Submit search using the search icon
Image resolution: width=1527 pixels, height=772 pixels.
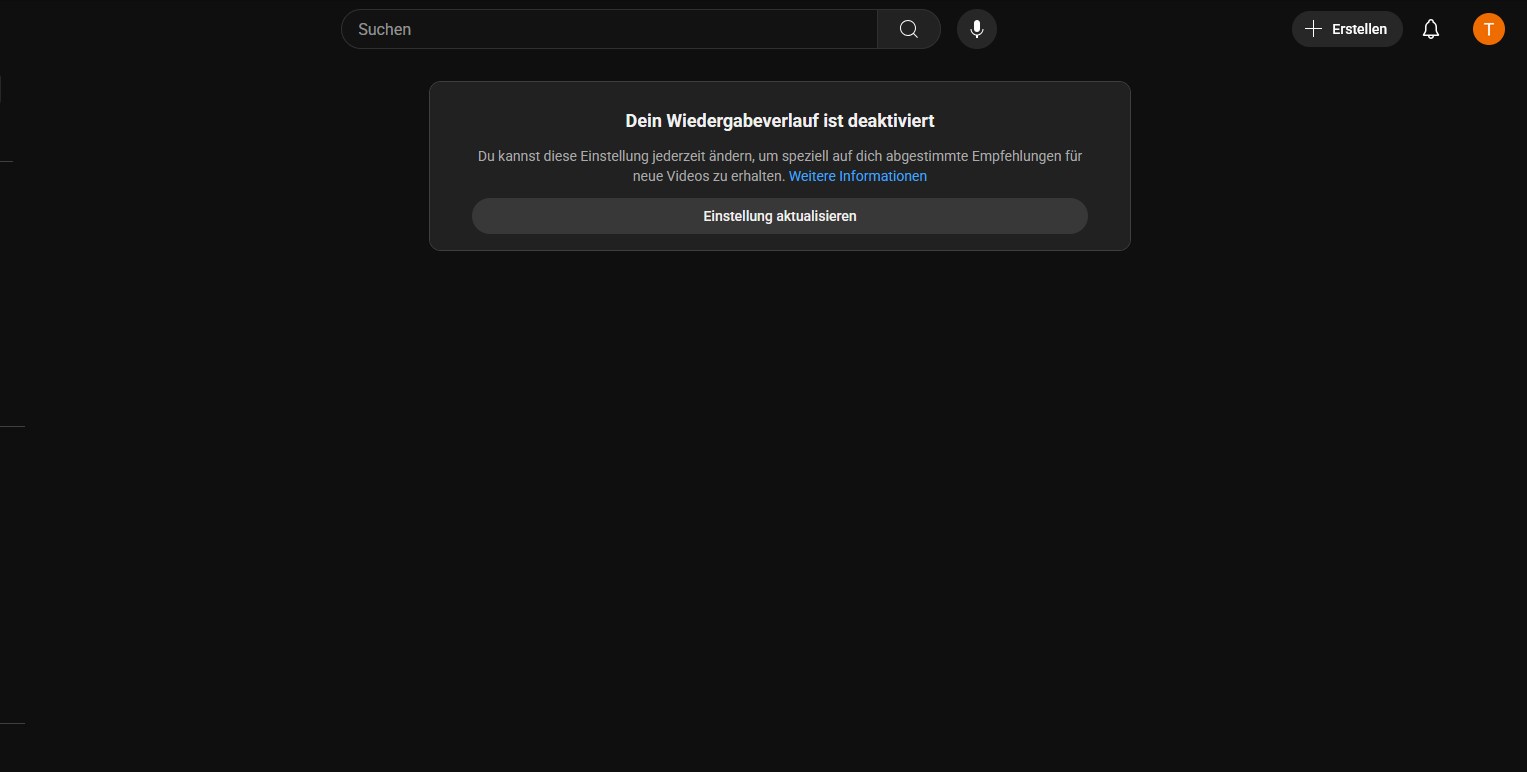coord(908,29)
